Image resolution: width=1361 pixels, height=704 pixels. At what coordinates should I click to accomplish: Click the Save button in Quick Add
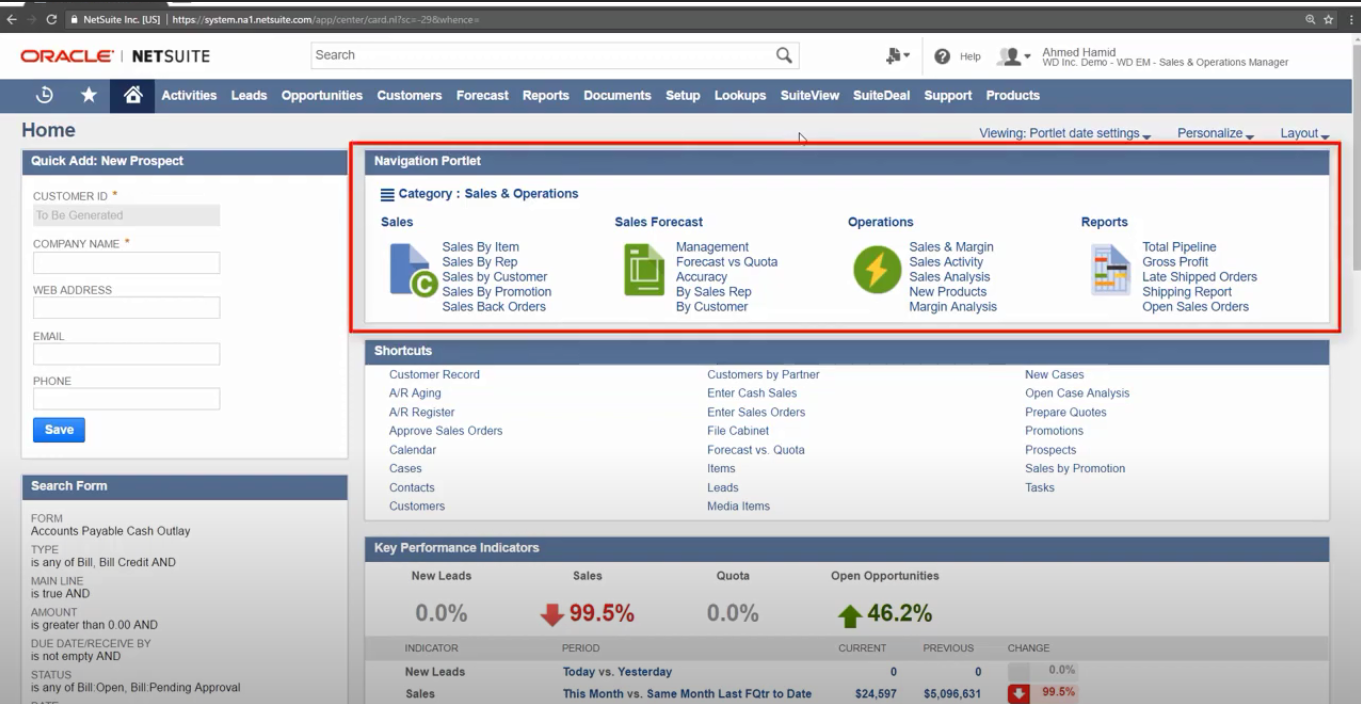(x=59, y=430)
